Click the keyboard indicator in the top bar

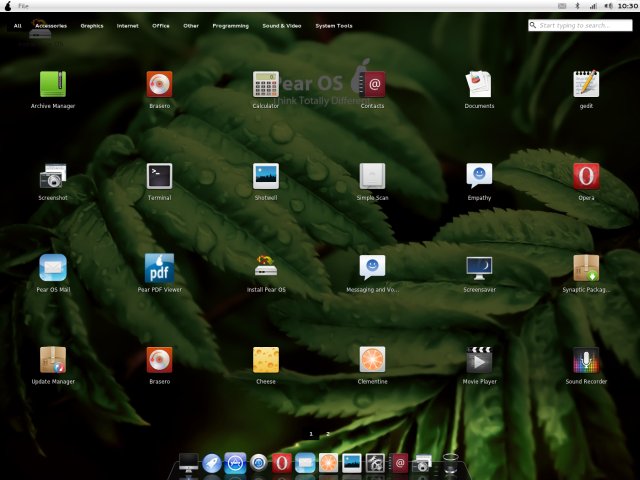pos(562,6)
